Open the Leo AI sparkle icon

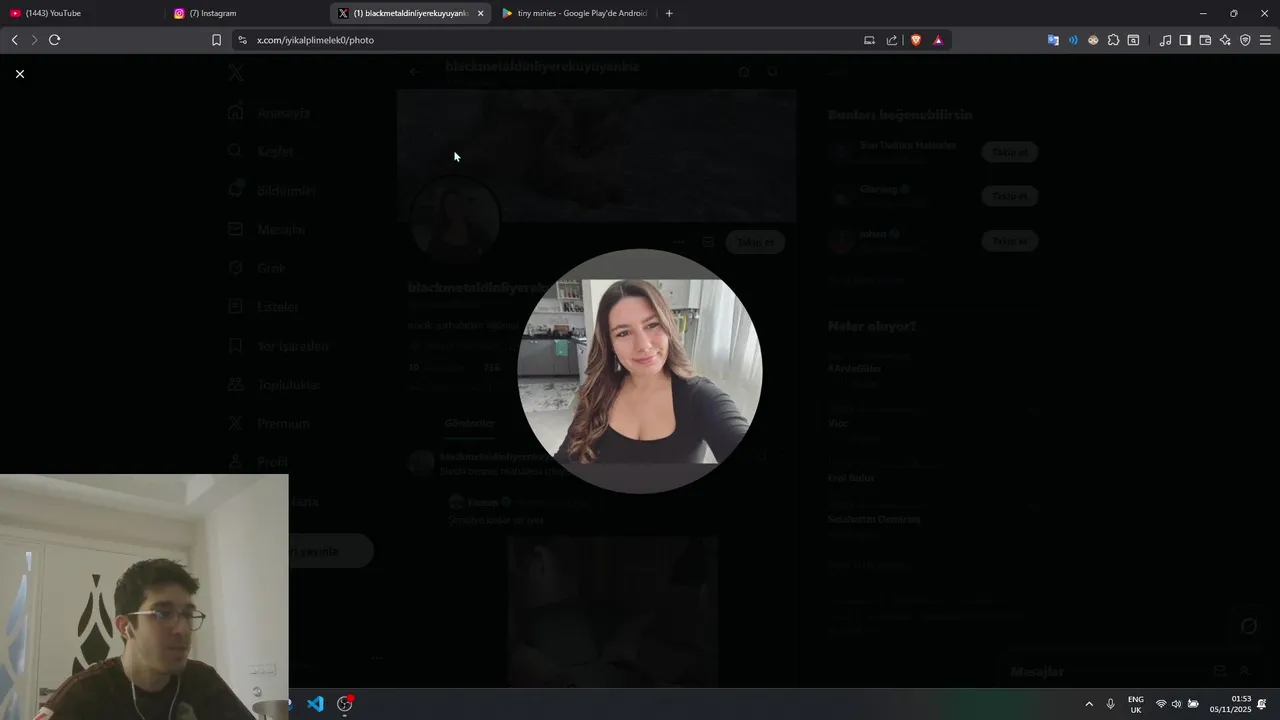(x=1225, y=40)
